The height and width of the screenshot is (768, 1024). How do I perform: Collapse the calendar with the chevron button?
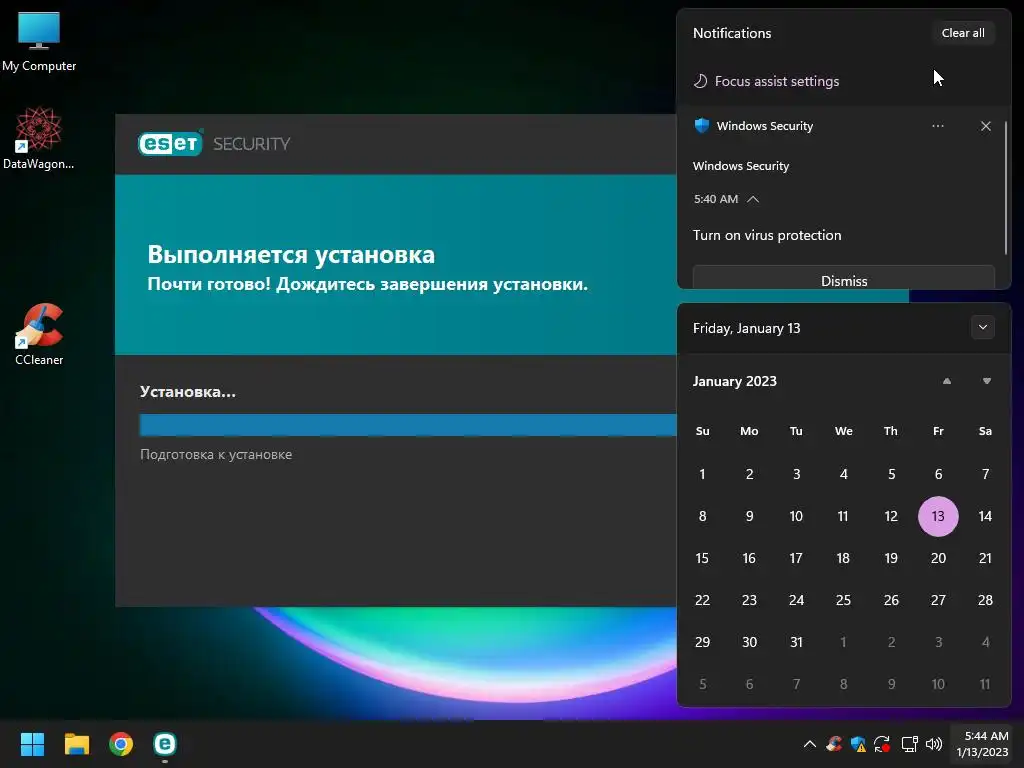(x=982, y=327)
